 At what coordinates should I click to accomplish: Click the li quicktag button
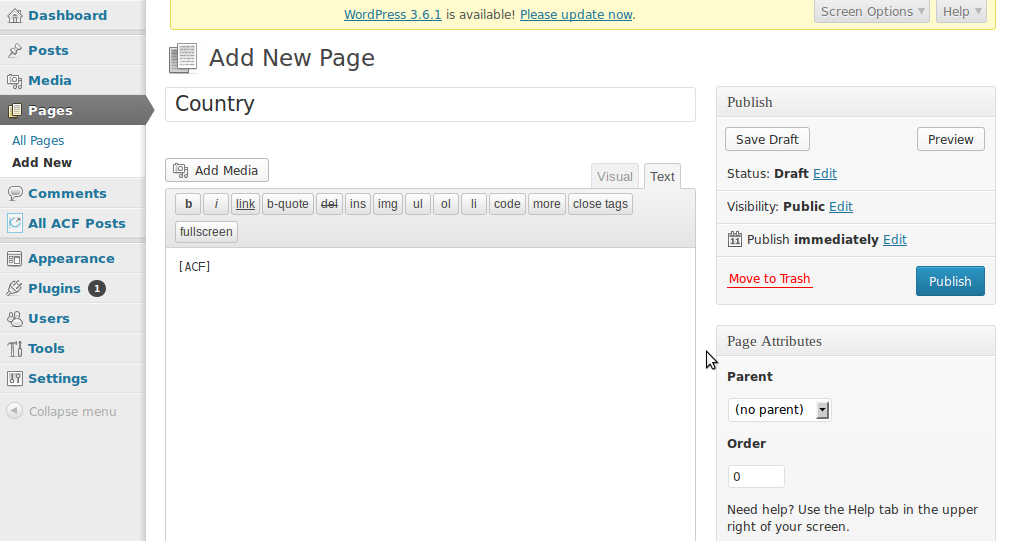point(474,204)
